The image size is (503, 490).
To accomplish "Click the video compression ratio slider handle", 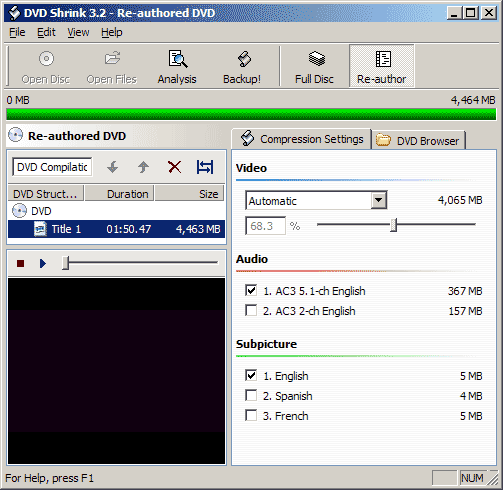I will pos(394,225).
